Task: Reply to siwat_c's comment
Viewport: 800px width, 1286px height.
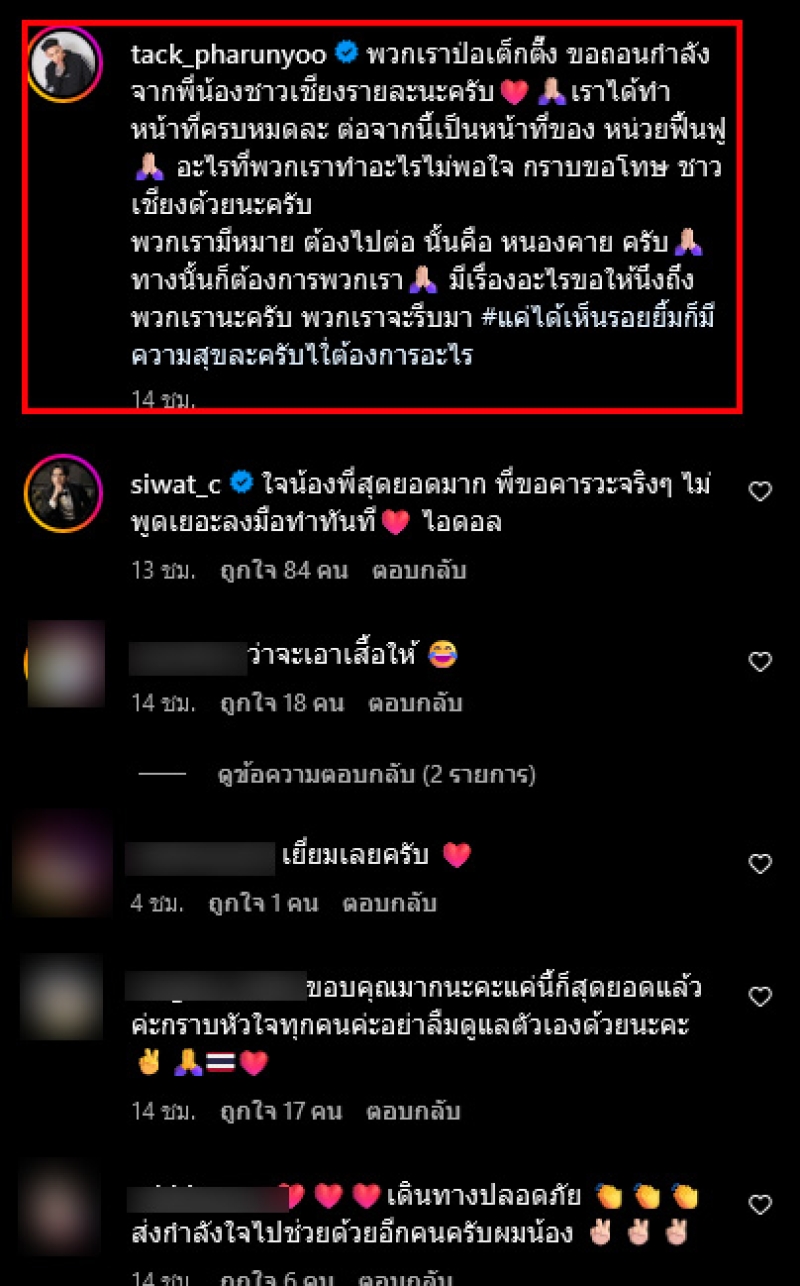Action: click(419, 571)
